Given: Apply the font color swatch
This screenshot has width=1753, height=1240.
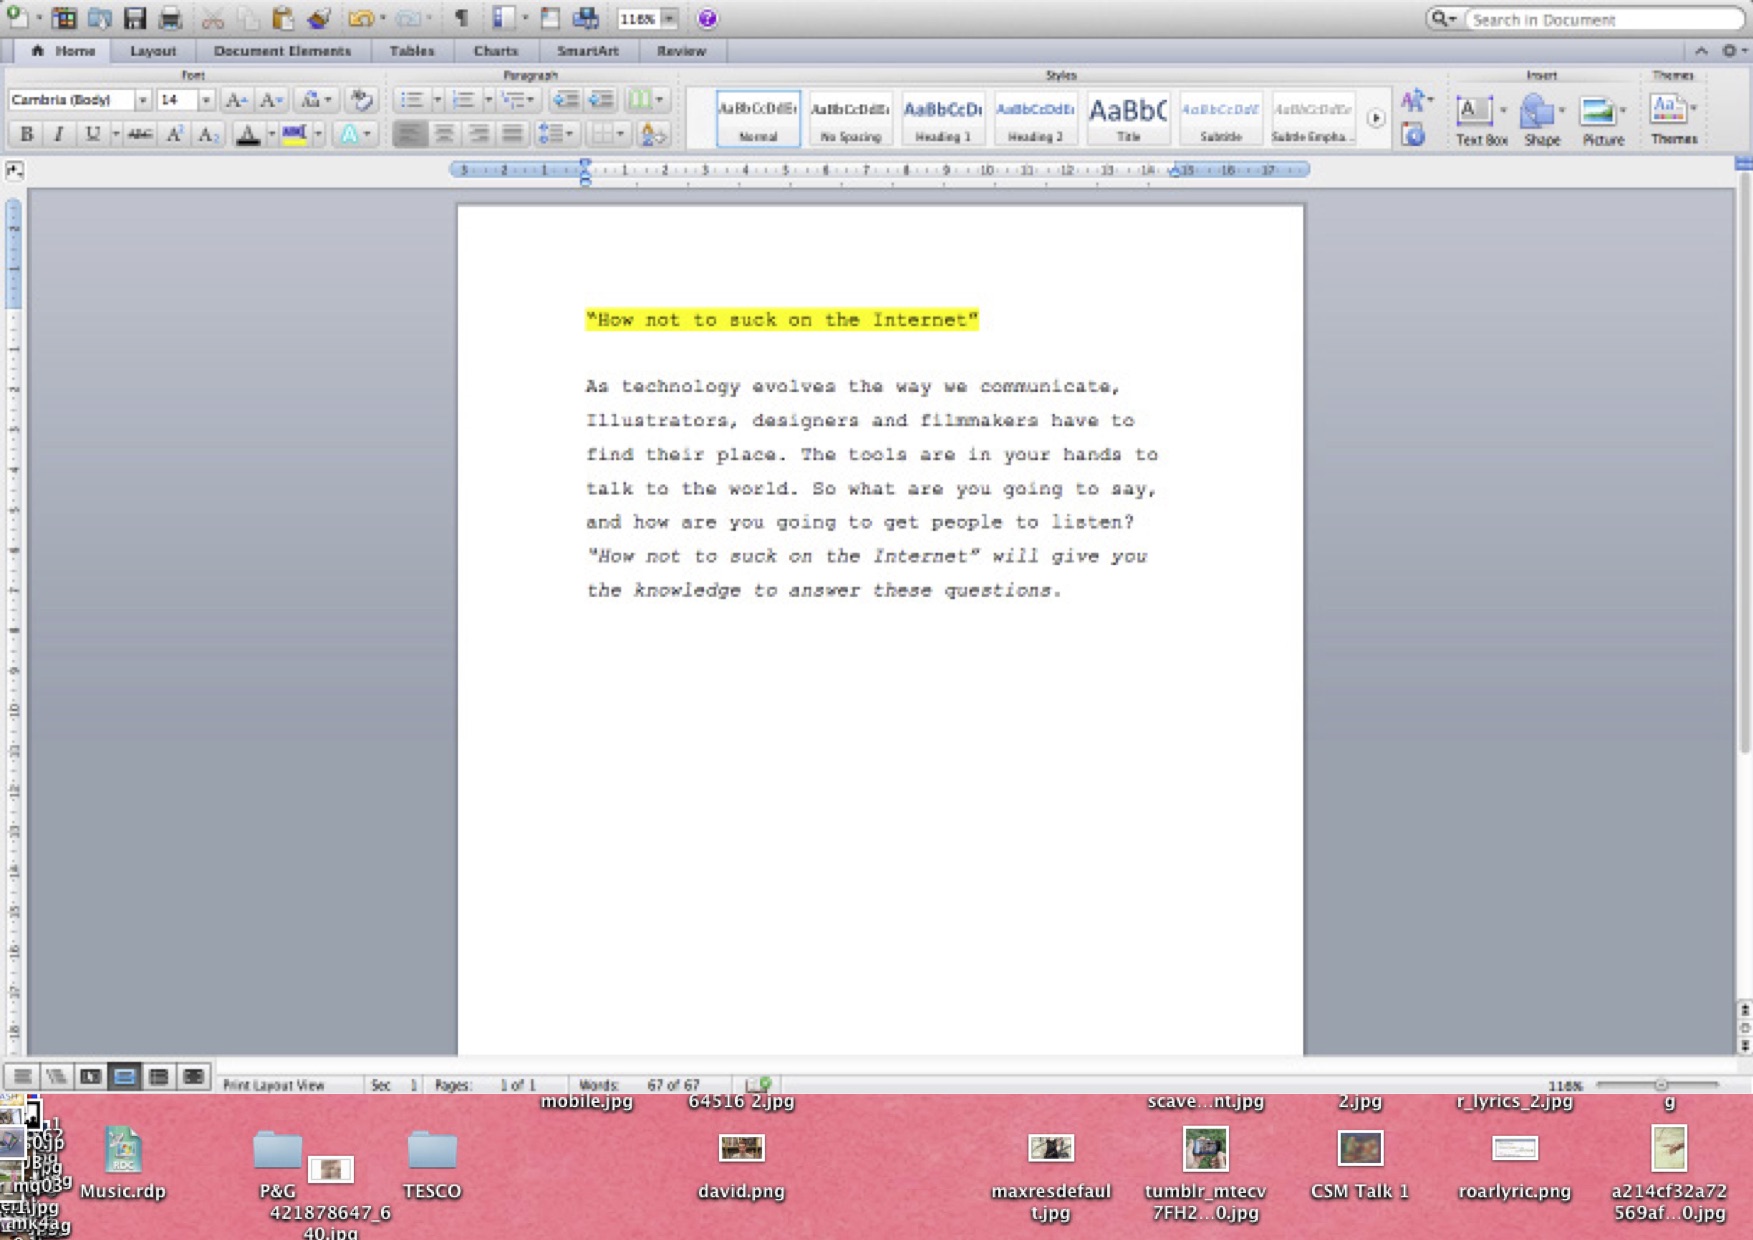Looking at the screenshot, I should click(x=248, y=134).
